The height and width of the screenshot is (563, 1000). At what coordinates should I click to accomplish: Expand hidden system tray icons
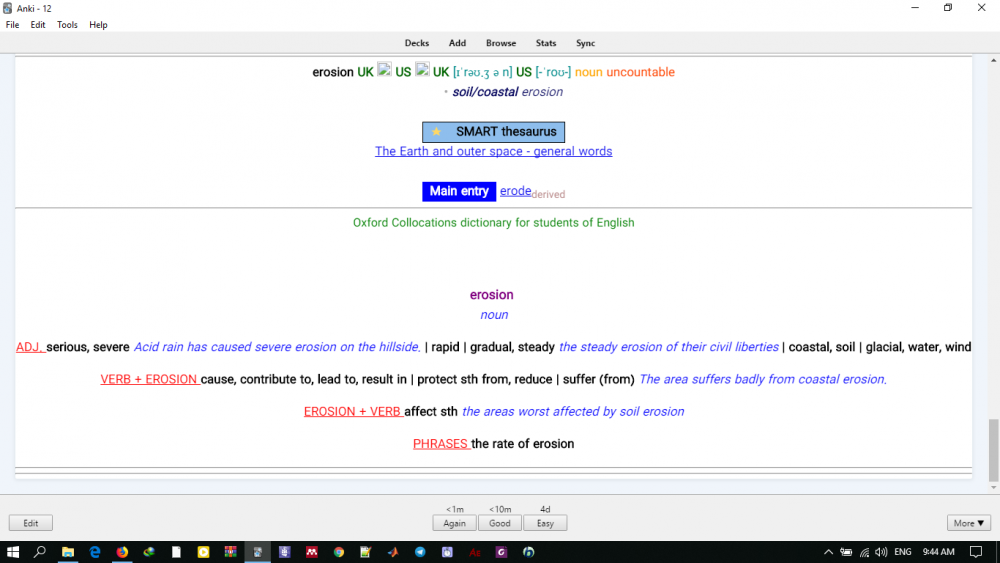click(828, 552)
